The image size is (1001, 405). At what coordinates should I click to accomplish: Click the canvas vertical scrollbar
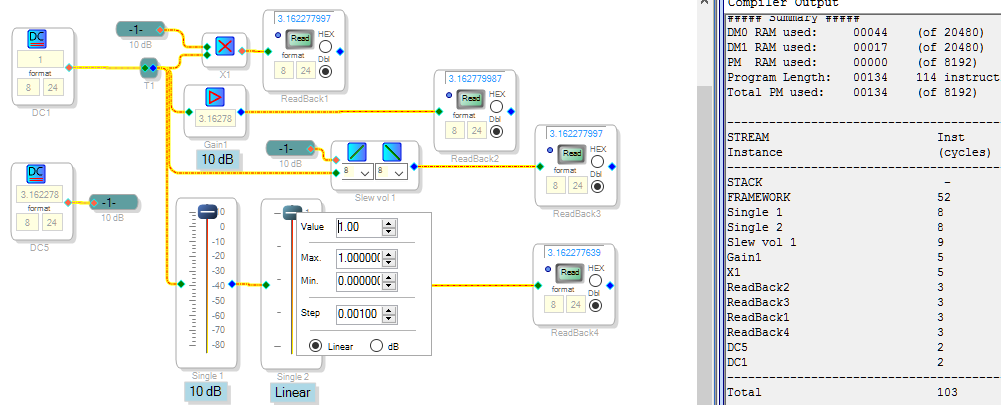704,243
